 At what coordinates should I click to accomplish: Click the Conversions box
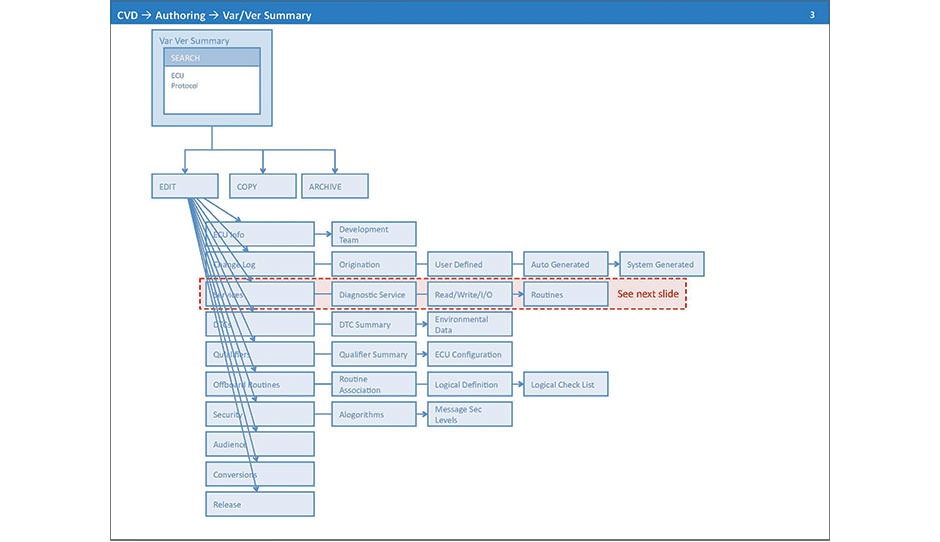click(260, 474)
